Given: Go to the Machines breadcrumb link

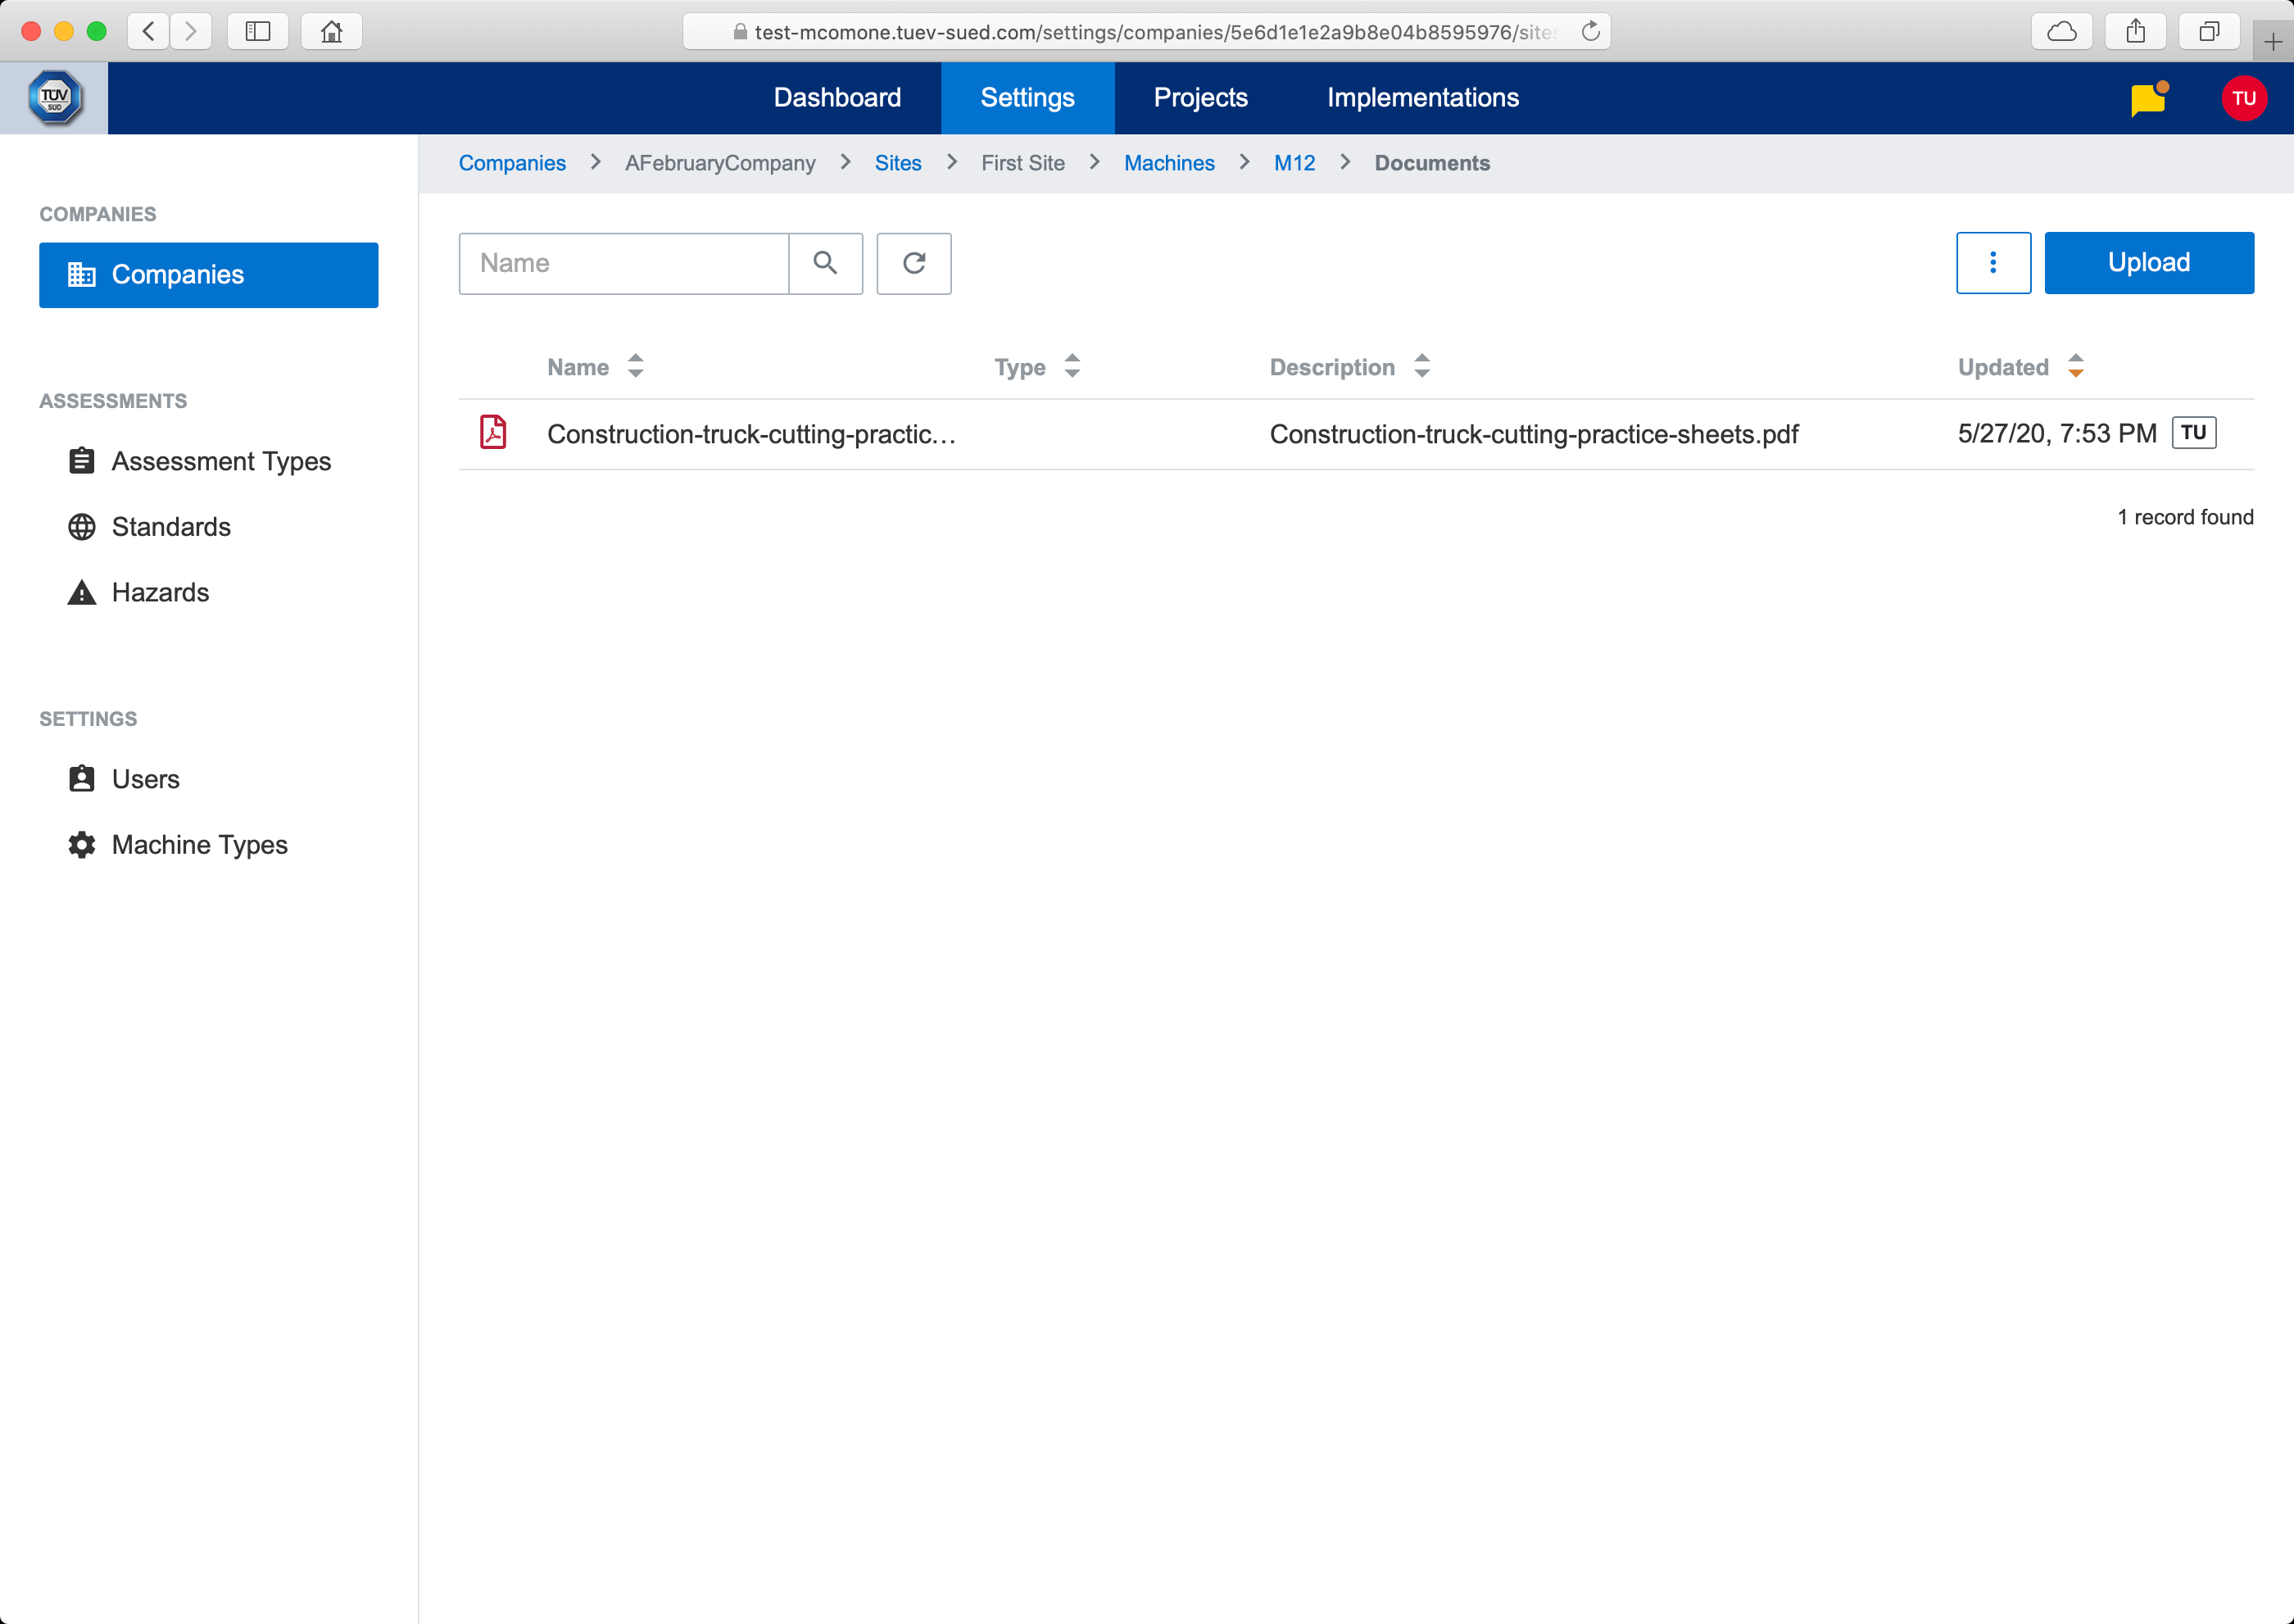Looking at the screenshot, I should (x=1168, y=163).
